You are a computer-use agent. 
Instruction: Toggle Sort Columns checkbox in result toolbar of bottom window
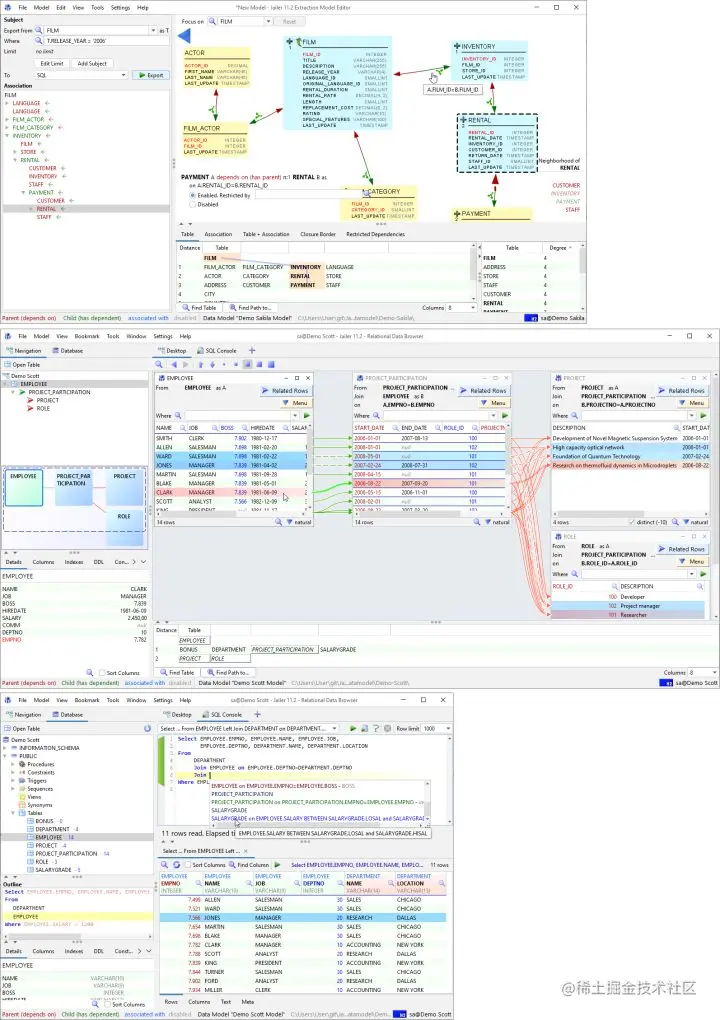(188, 865)
